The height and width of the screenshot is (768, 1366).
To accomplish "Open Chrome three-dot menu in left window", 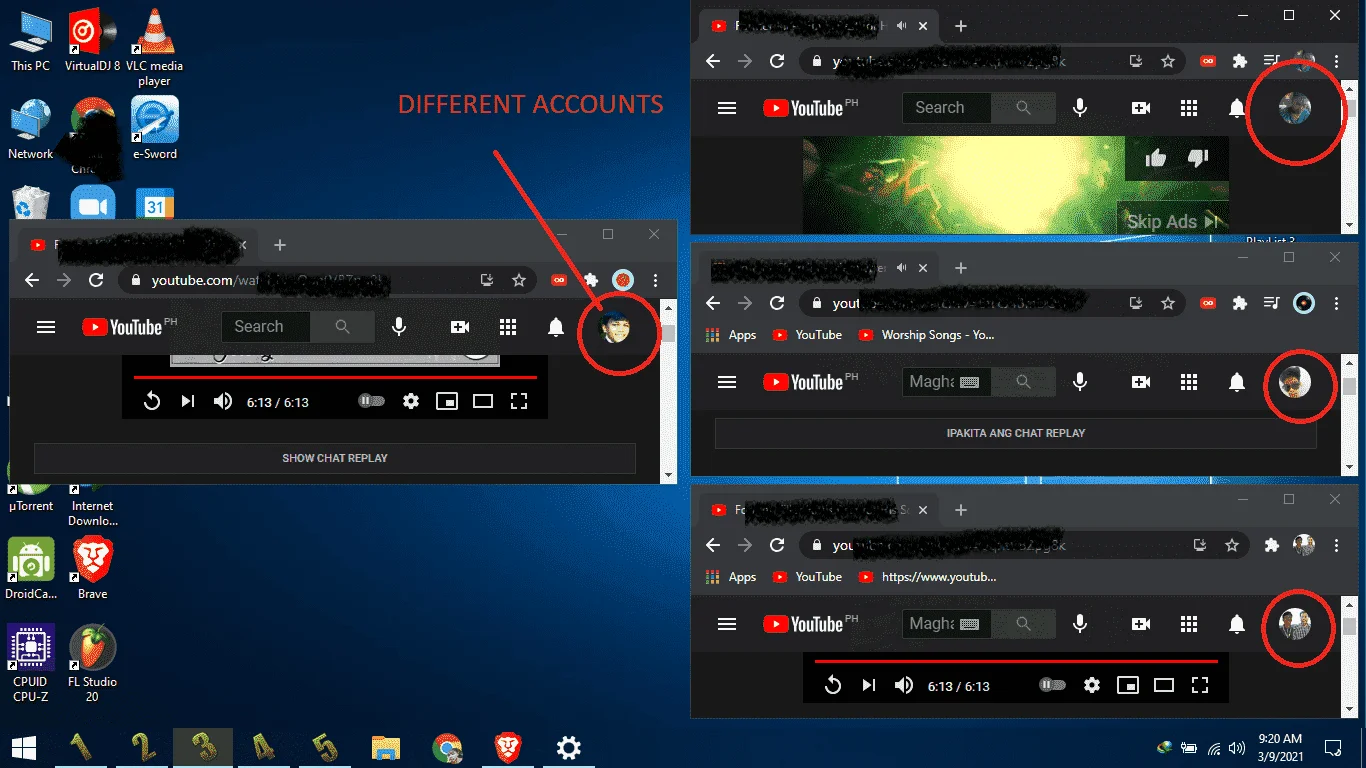I will 655,281.
